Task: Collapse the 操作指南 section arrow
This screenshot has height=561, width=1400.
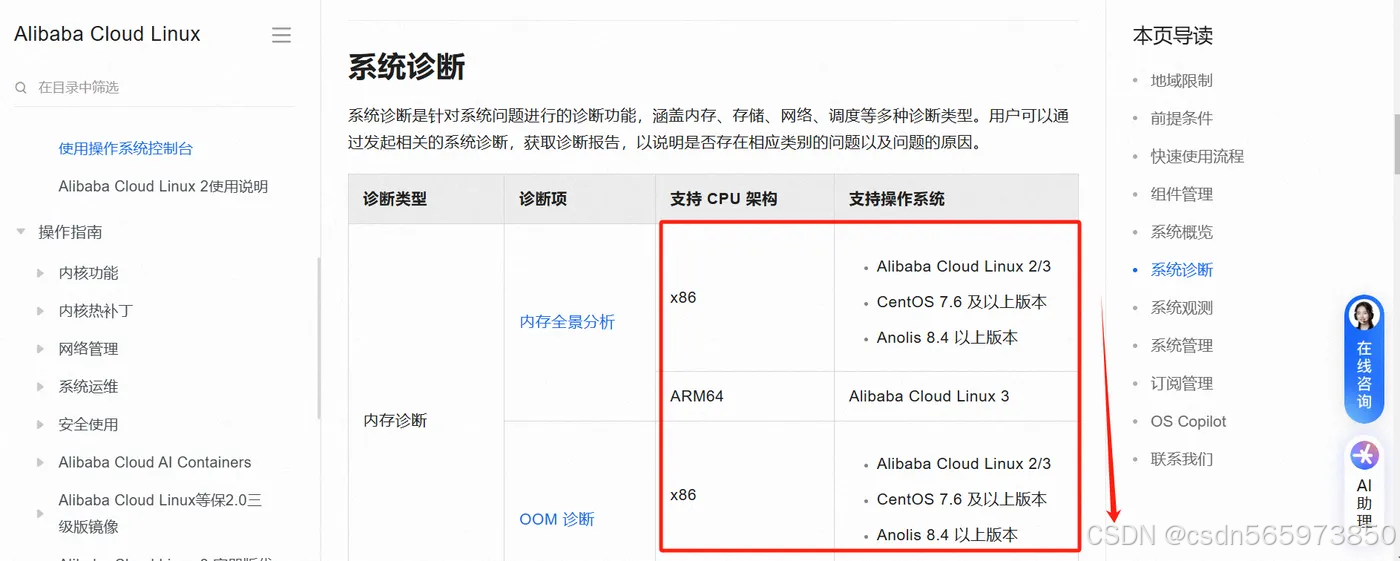Action: [20, 232]
